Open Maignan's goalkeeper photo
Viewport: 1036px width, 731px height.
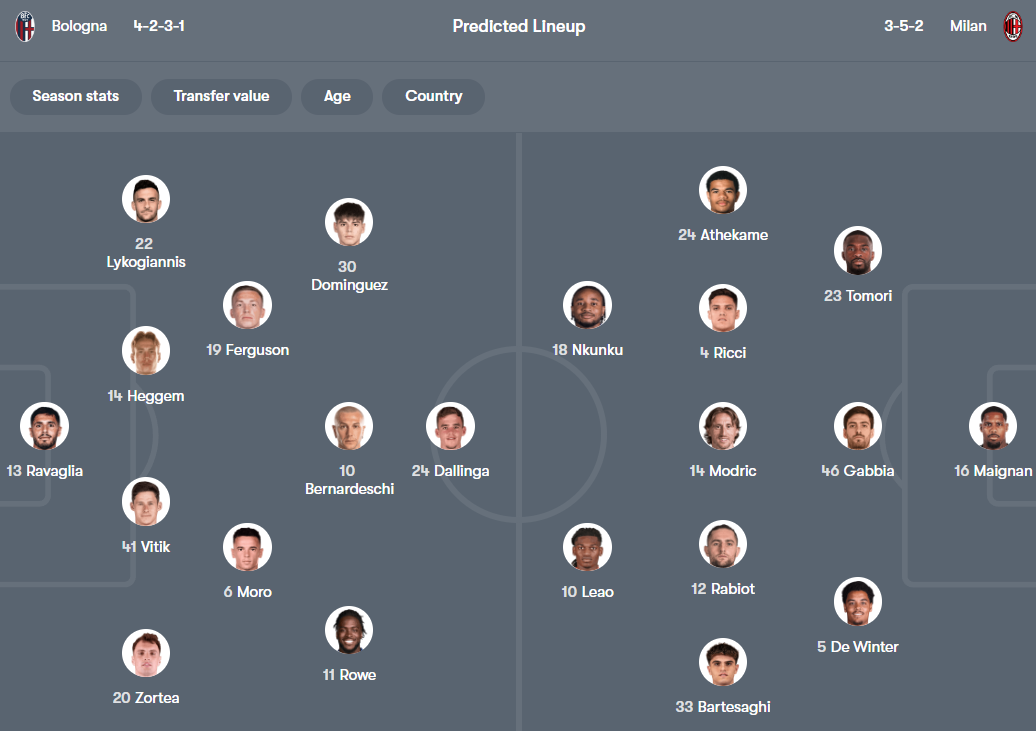[993, 427]
